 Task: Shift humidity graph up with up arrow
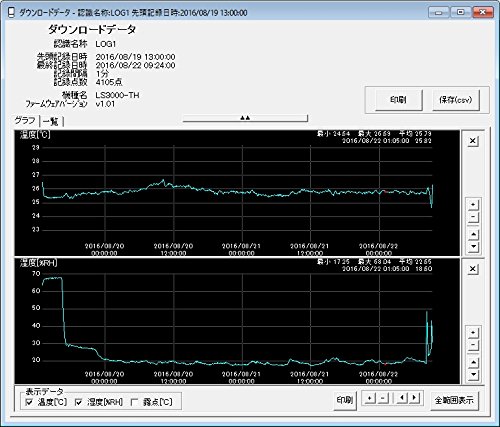coord(473,362)
